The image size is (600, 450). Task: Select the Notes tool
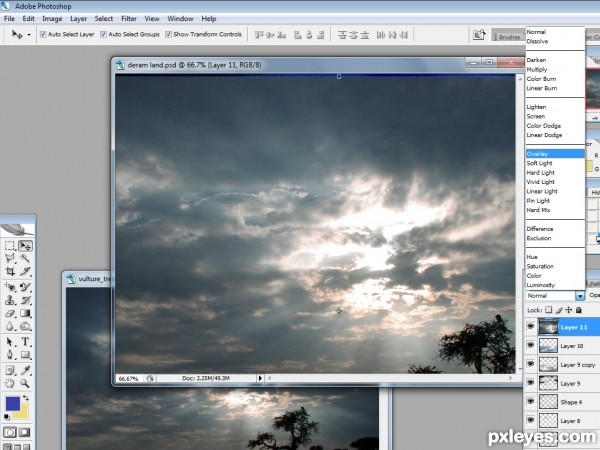click(x=10, y=370)
